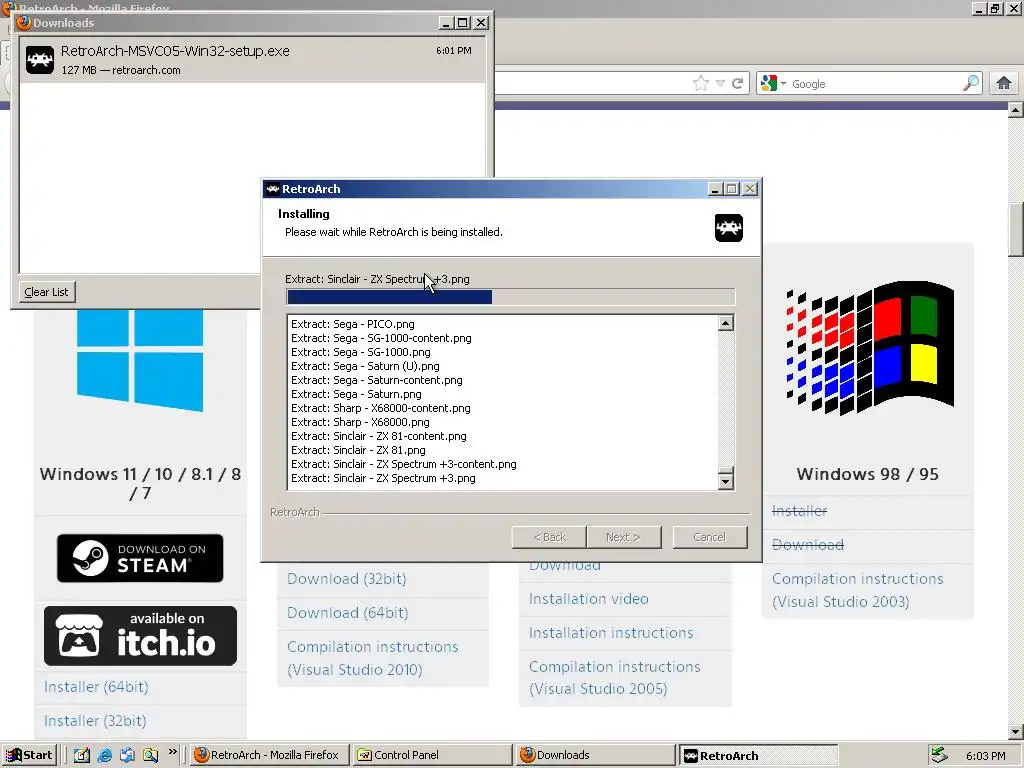Screen dimensions: 1024x768
Task: Click the Cancel button in installer
Action: 710,537
